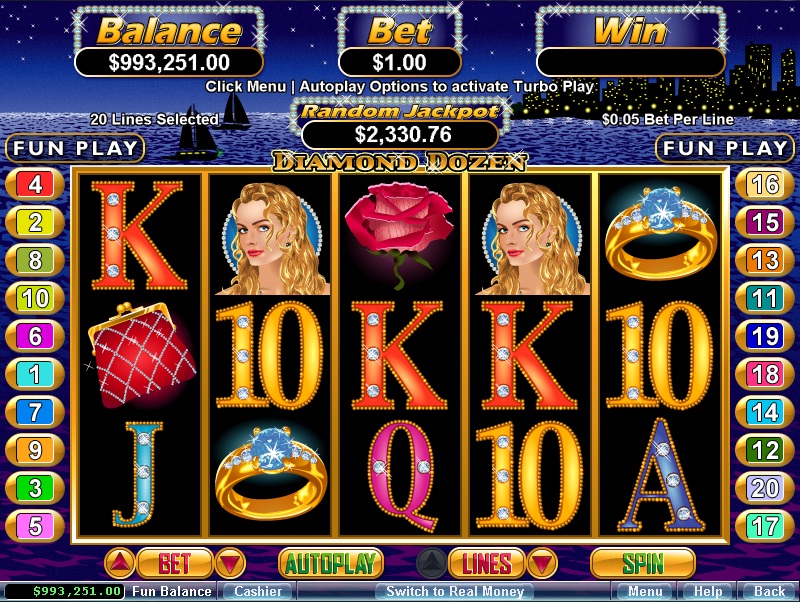Select payline 4 indicator

[35, 184]
